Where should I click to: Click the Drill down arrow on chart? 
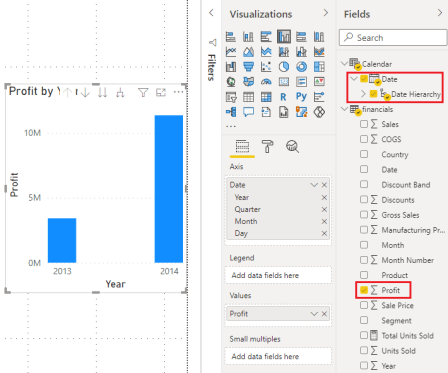[85, 92]
